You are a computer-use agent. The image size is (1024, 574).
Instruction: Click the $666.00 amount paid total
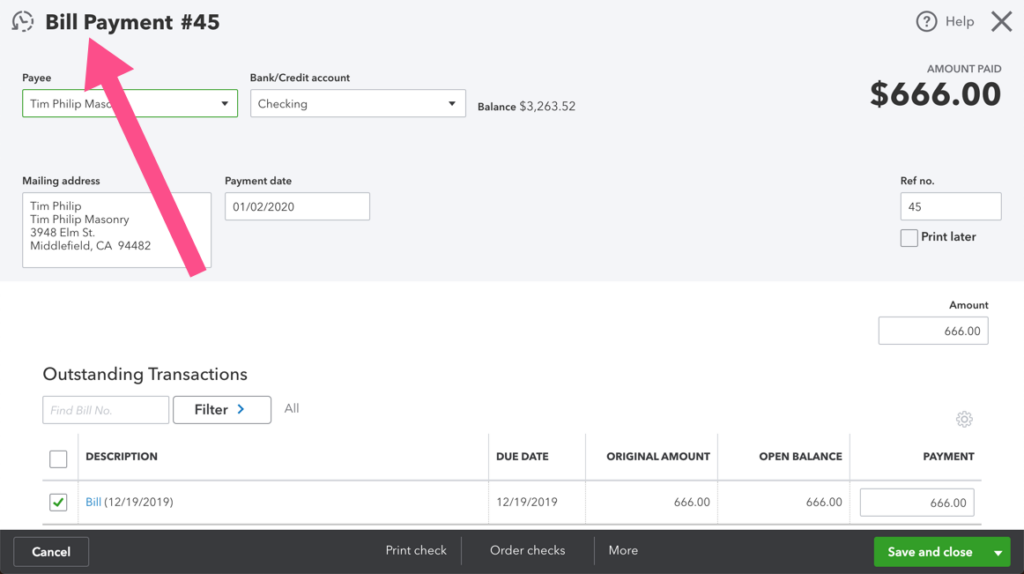click(935, 95)
